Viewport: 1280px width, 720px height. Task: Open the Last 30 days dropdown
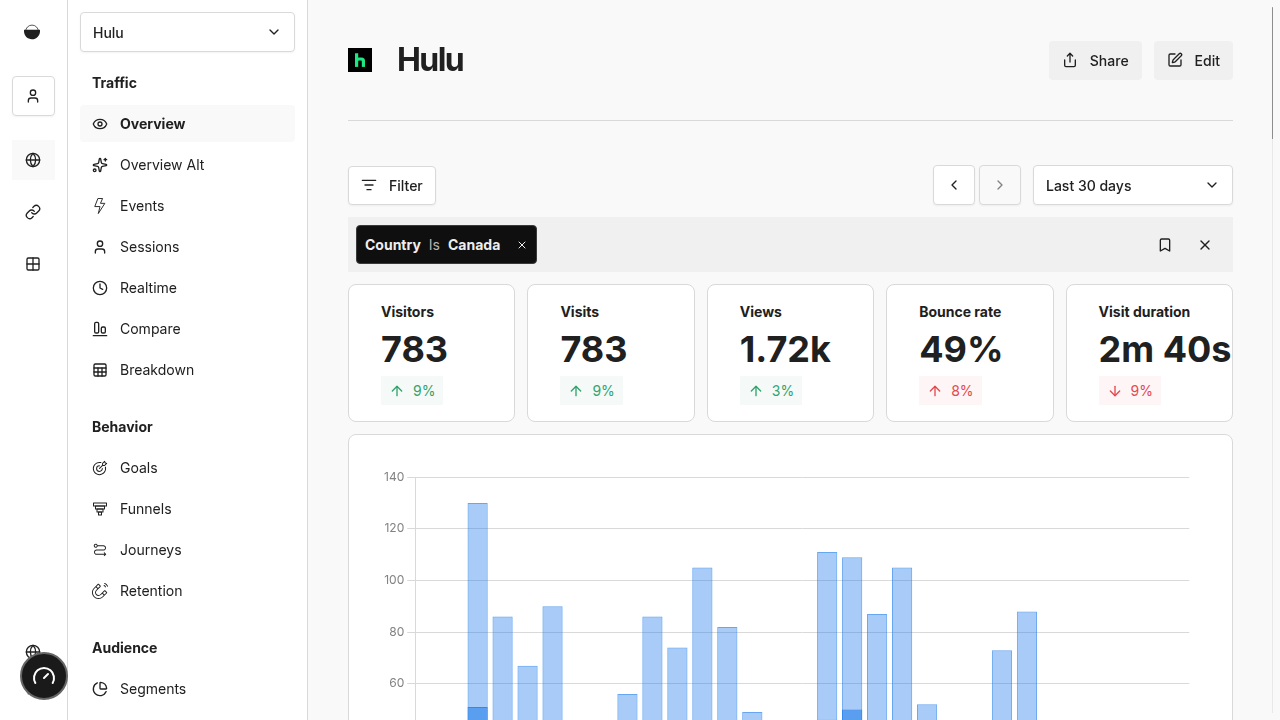1132,185
